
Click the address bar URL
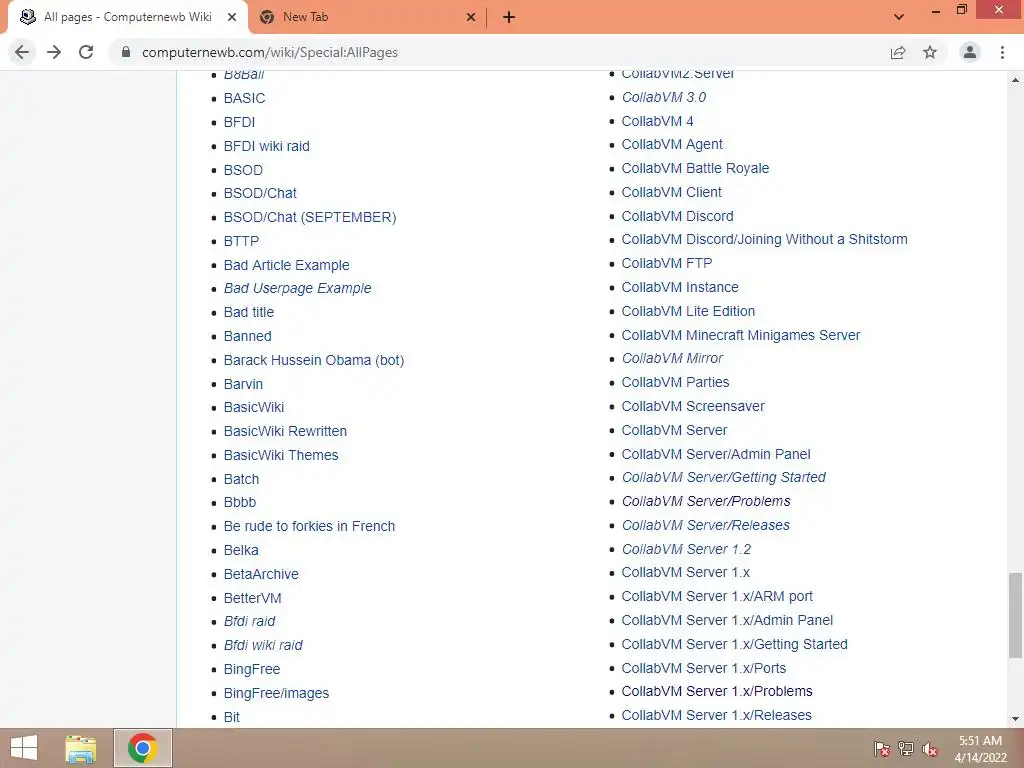[x=270, y=52]
